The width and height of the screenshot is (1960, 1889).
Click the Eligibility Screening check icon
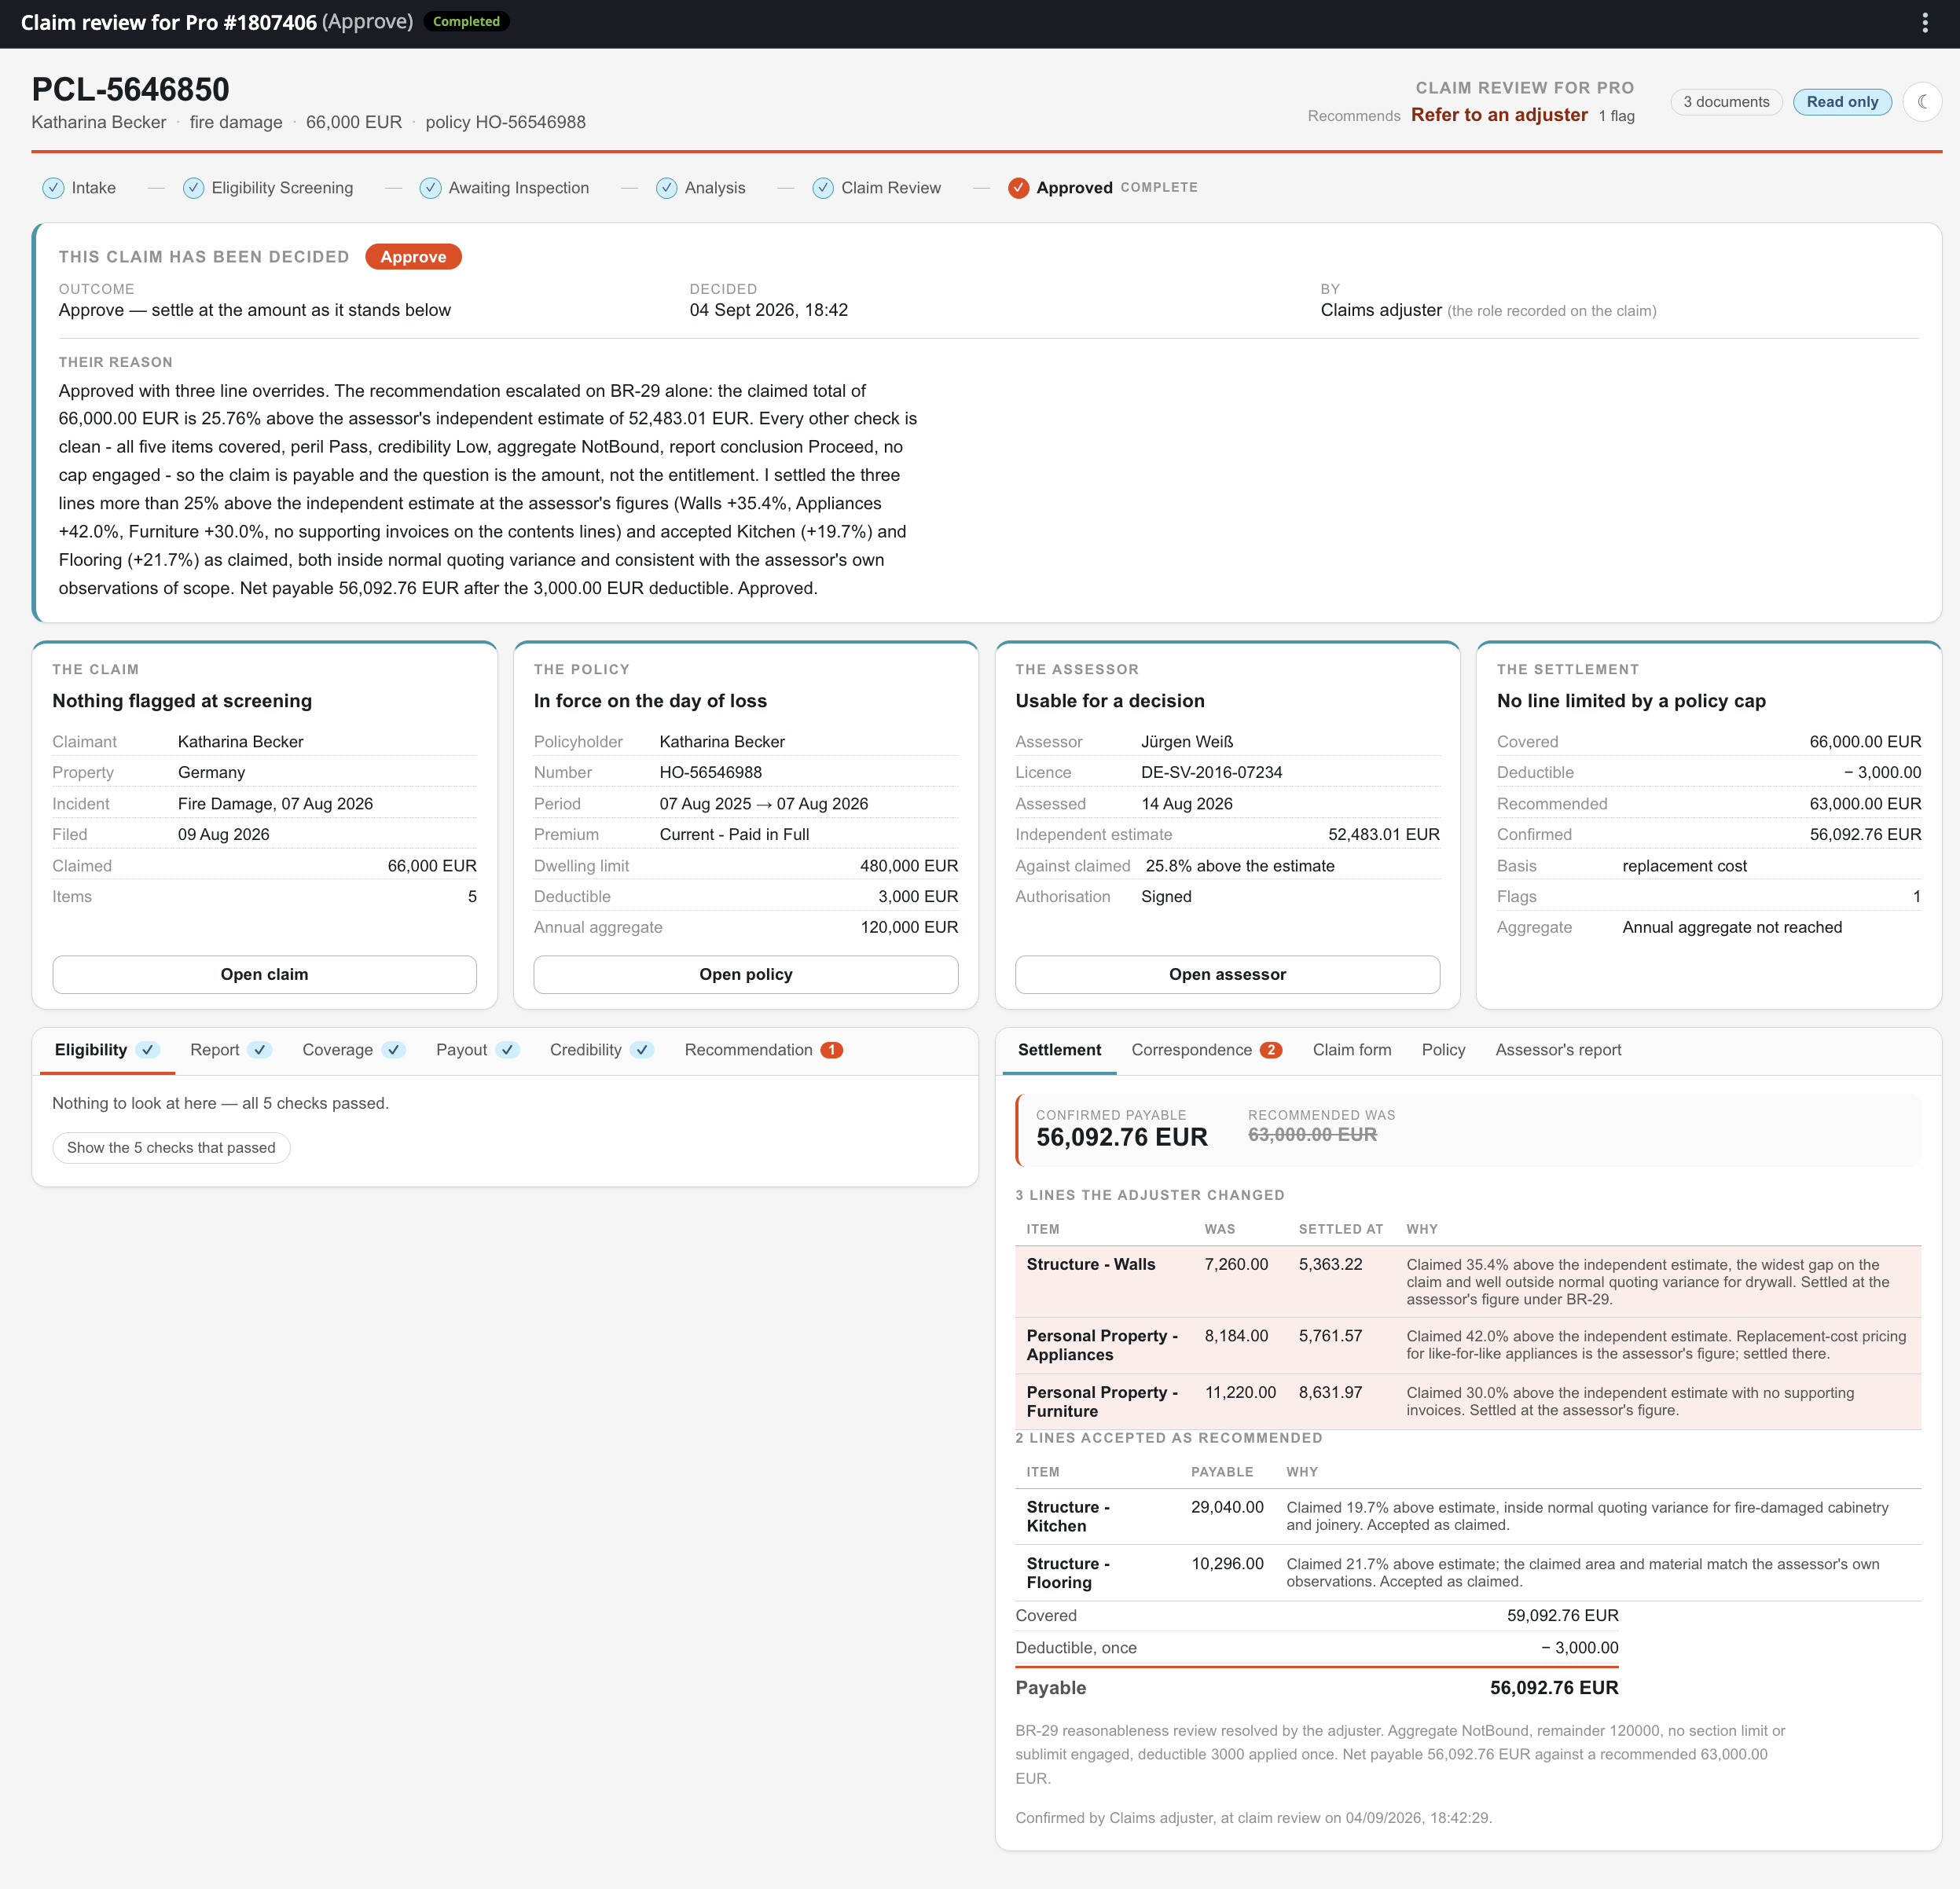tap(193, 188)
